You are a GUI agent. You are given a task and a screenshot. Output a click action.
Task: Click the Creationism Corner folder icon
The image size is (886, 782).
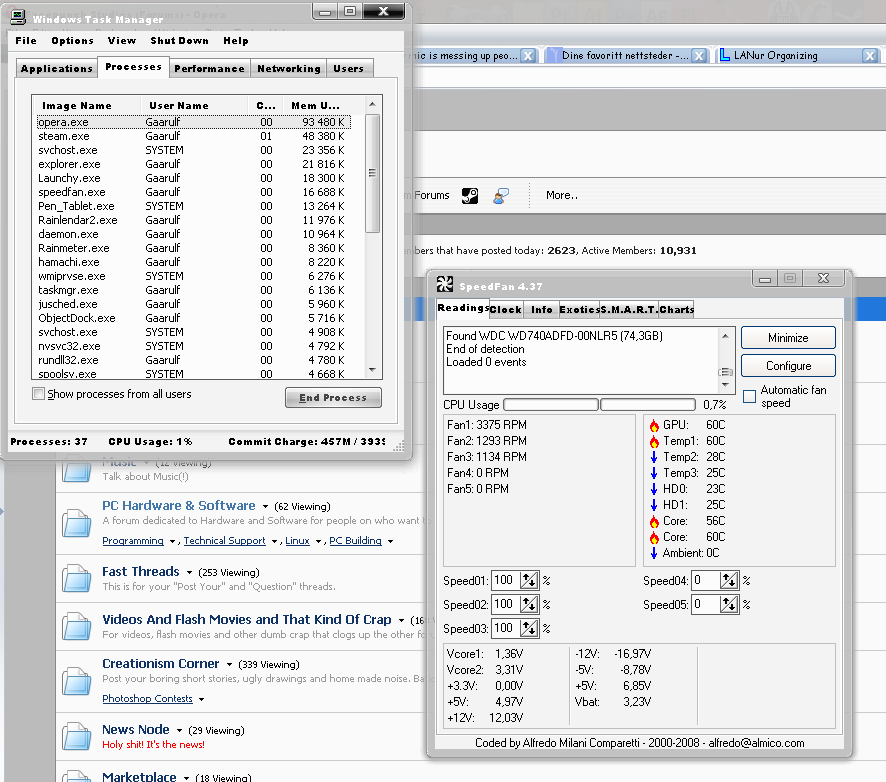[x=76, y=680]
